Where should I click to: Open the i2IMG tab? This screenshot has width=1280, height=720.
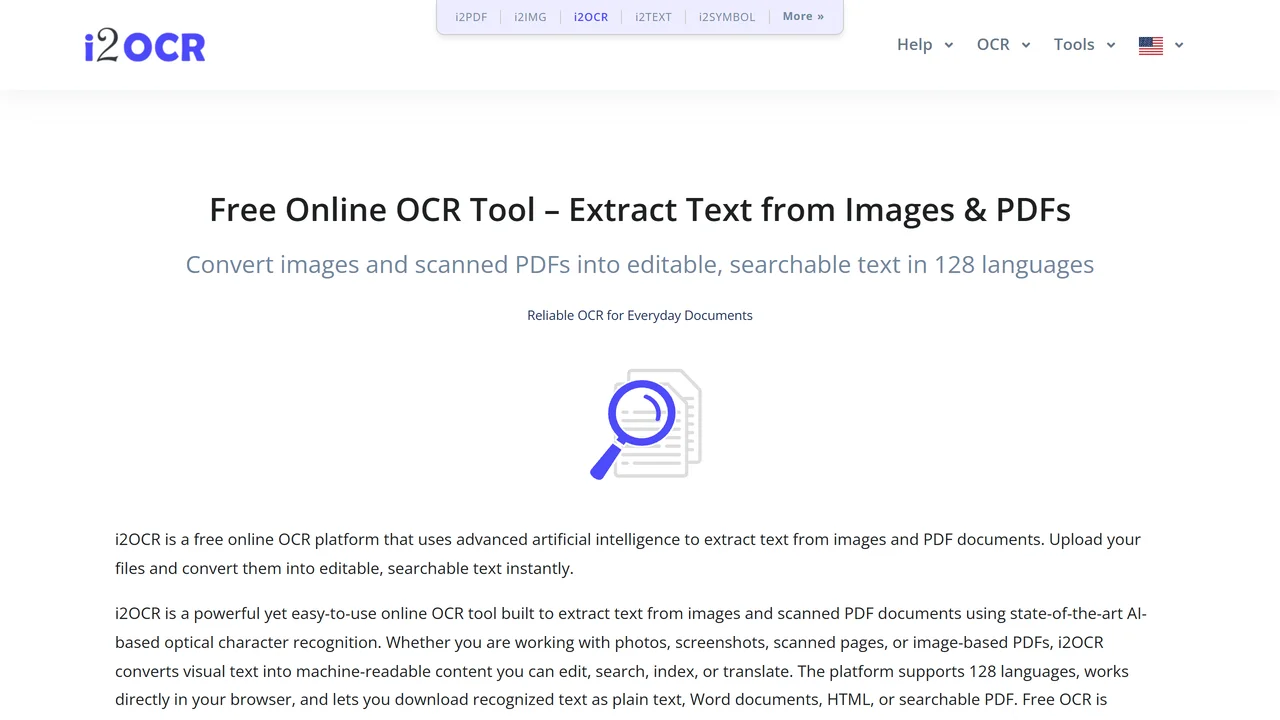point(530,17)
